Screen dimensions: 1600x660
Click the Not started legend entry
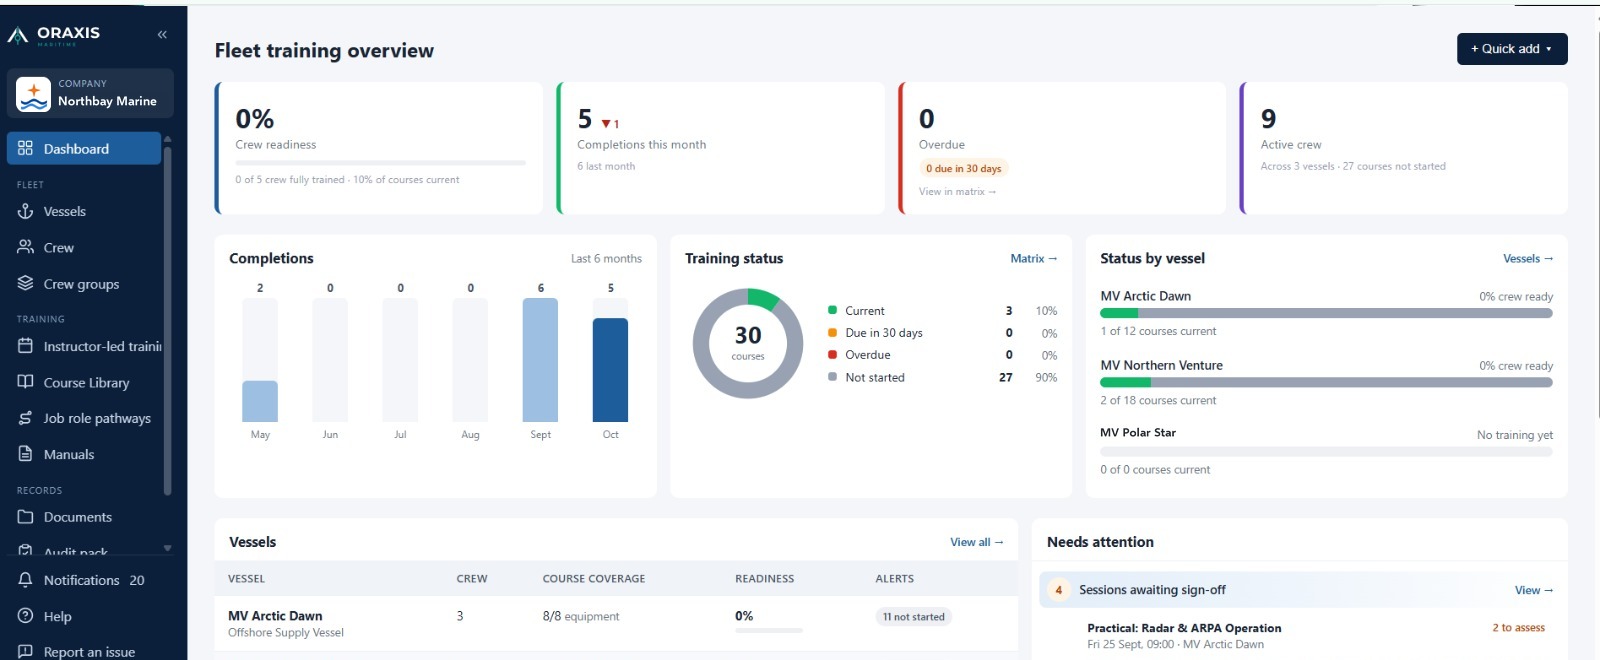pos(942,377)
